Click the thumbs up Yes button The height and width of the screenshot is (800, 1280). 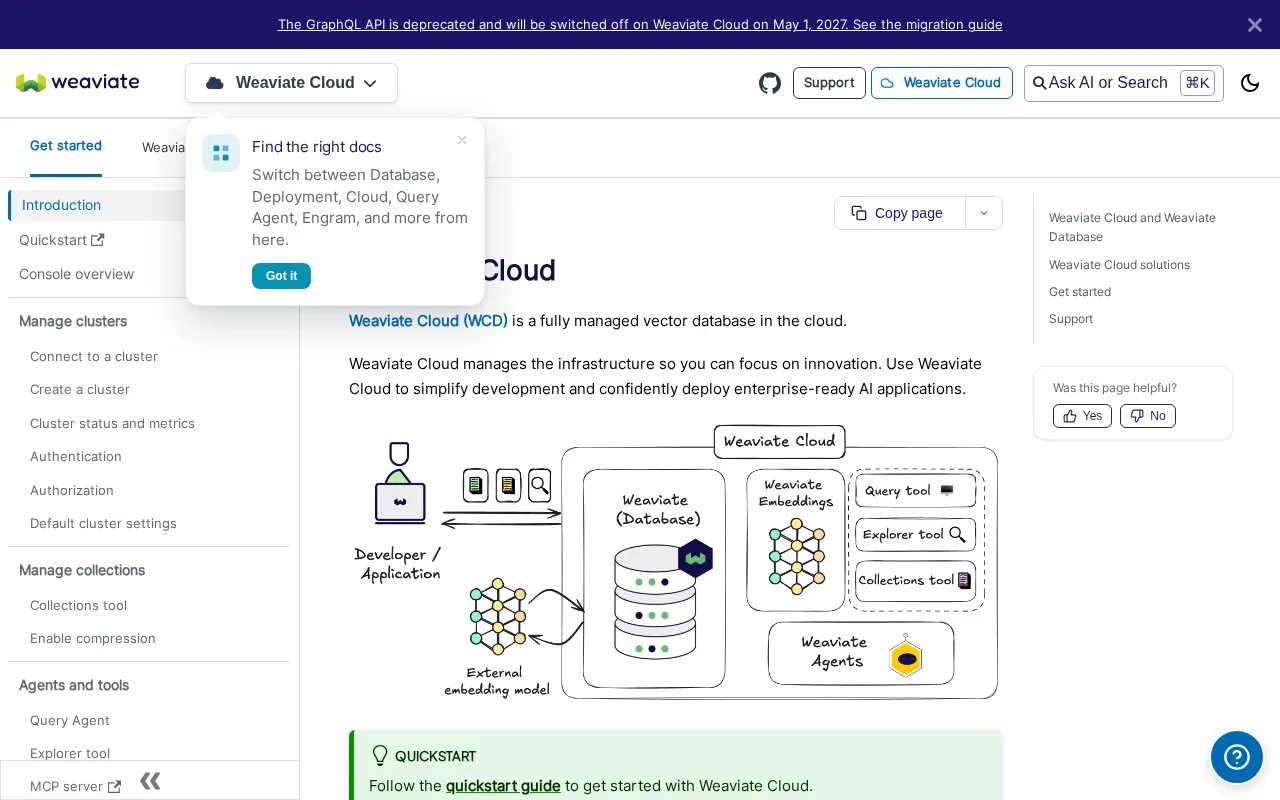click(1082, 416)
